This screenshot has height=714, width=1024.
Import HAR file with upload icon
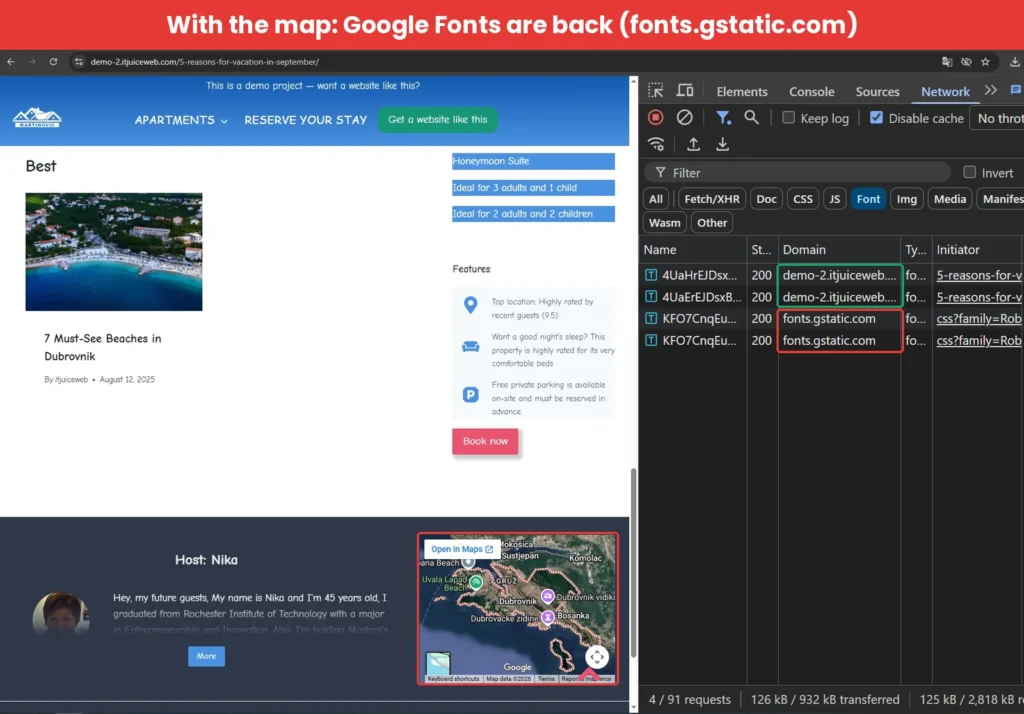tap(693, 144)
